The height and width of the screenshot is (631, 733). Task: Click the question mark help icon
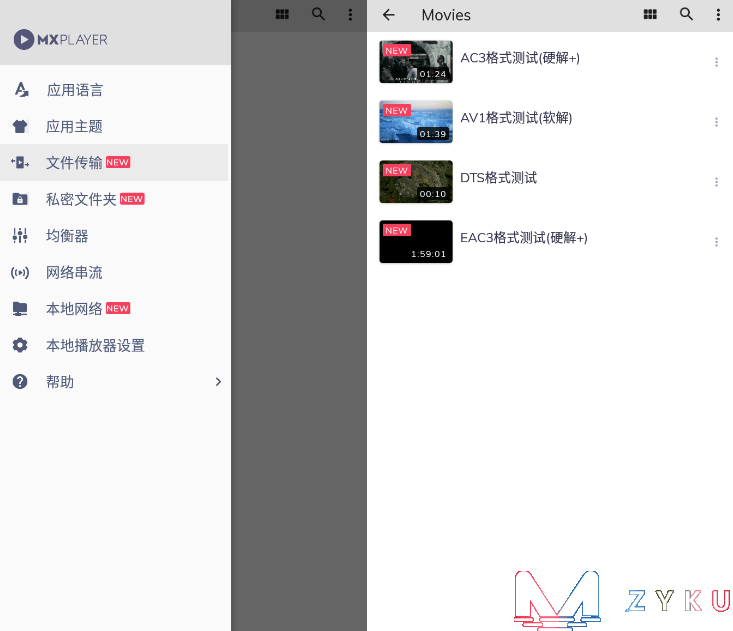[x=20, y=381]
